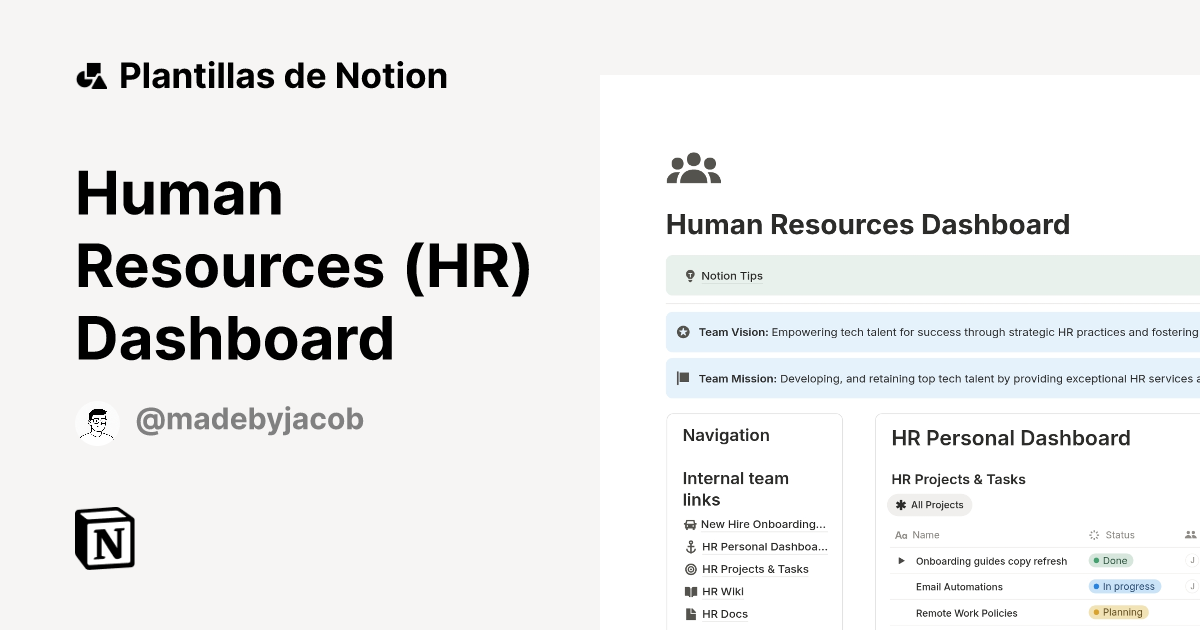Click the lightbulb icon in Notion Tips banner
1200x630 pixels.
coord(690,275)
